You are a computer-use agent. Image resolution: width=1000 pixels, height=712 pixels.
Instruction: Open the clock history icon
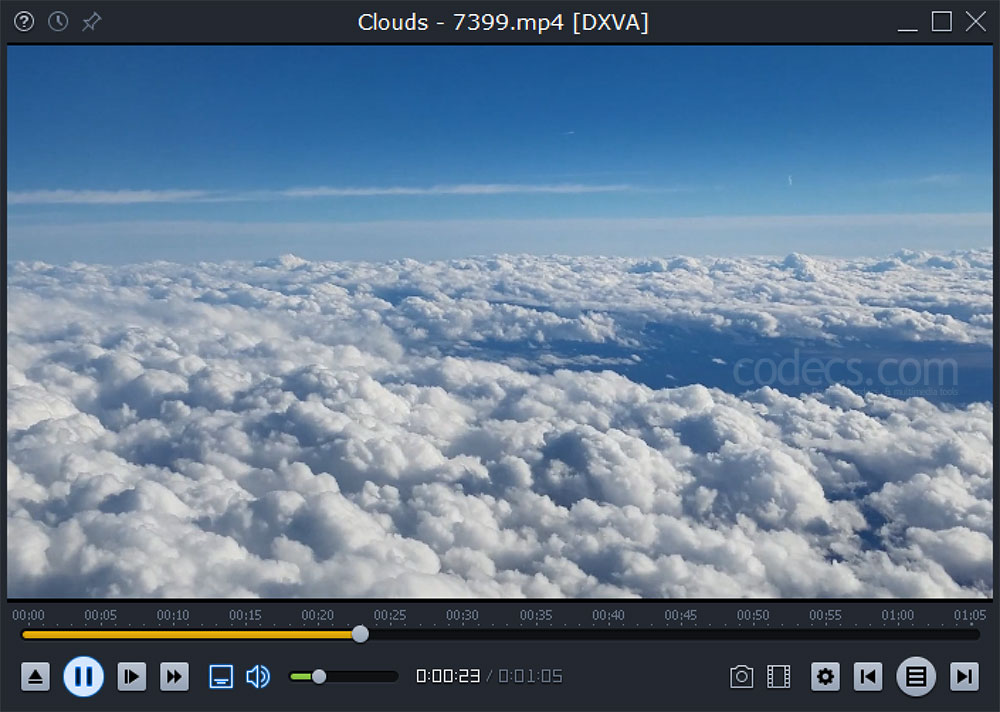(x=58, y=22)
